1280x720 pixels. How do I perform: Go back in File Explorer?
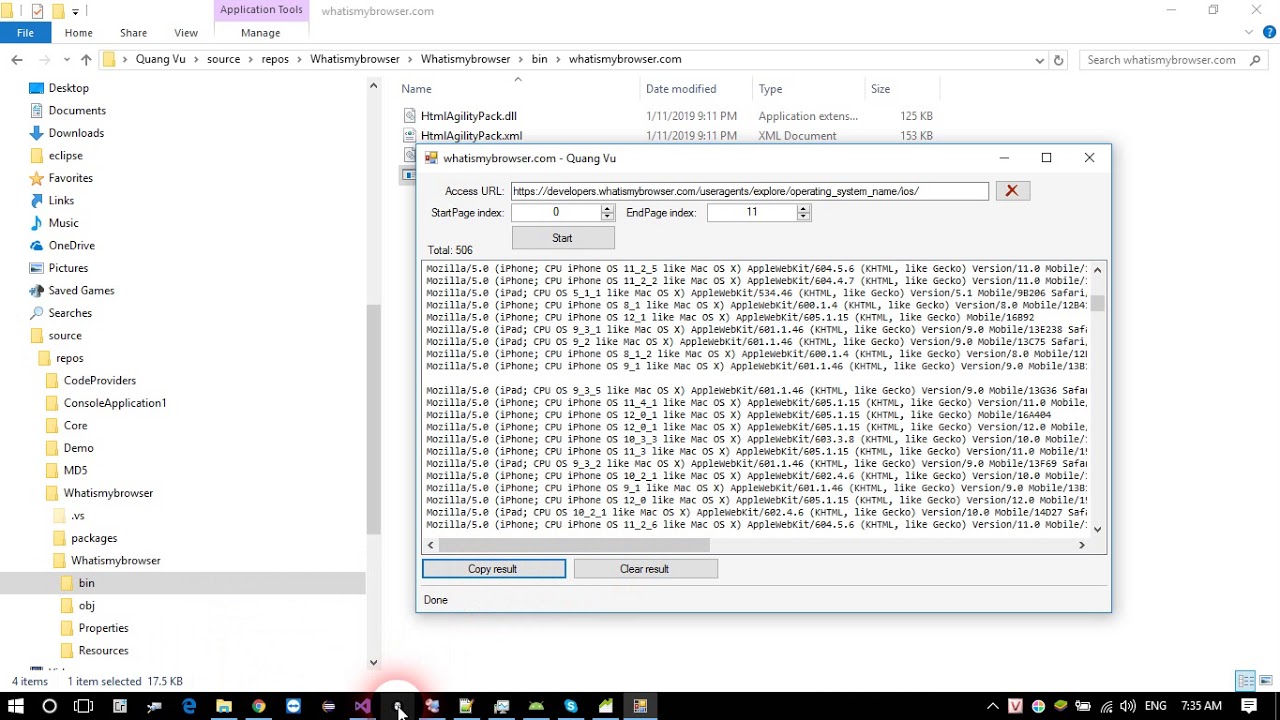click(17, 60)
